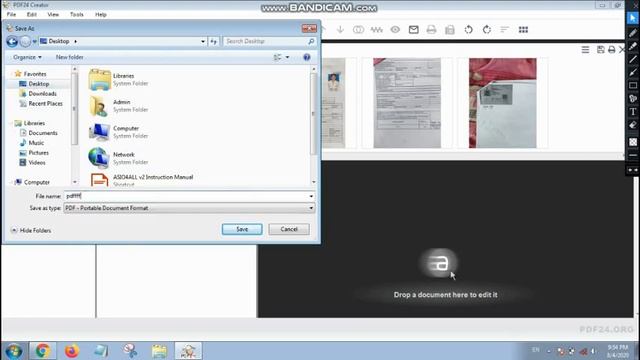The width and height of the screenshot is (640, 360).
Task: Open the document hamburger menu icon
Action: pyautogui.click(x=585, y=50)
